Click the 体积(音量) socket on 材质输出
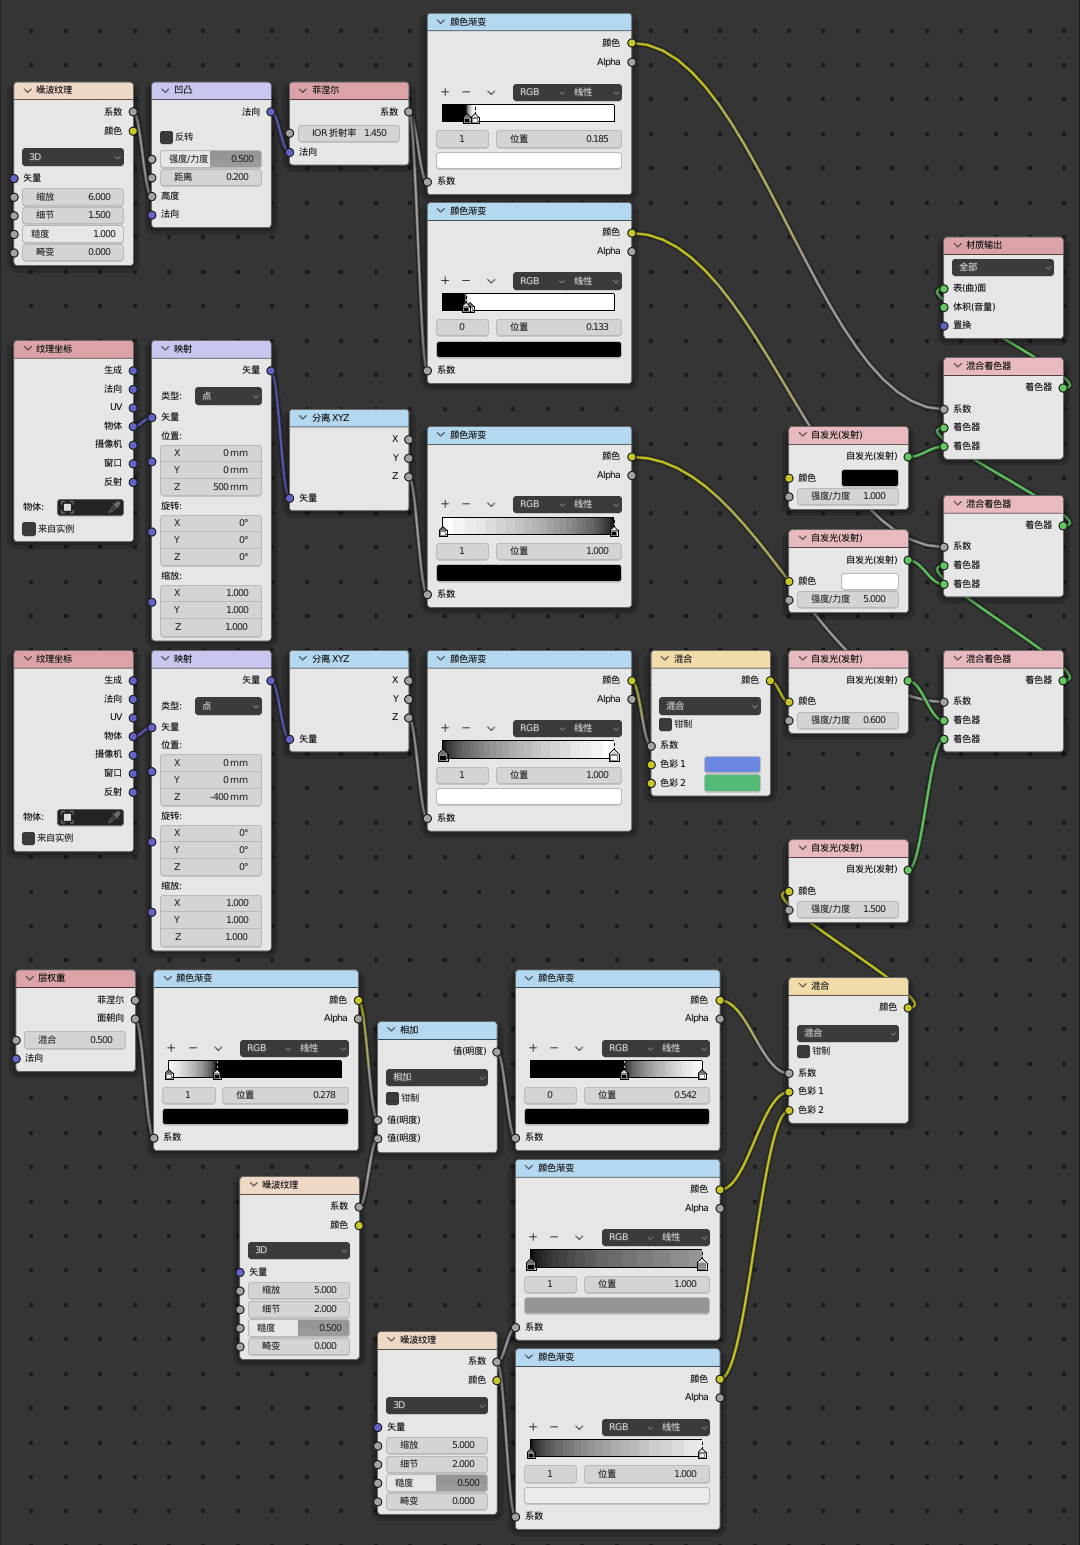Screen dimensions: 1080x1545 tap(944, 307)
